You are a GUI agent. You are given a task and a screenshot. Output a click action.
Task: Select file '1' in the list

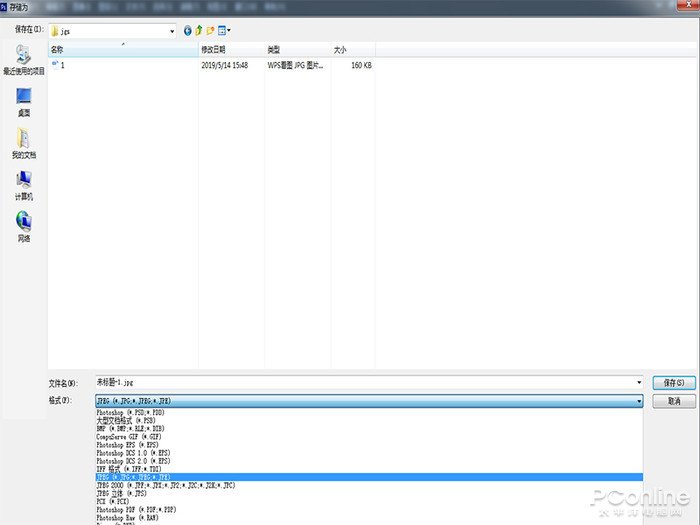62,65
